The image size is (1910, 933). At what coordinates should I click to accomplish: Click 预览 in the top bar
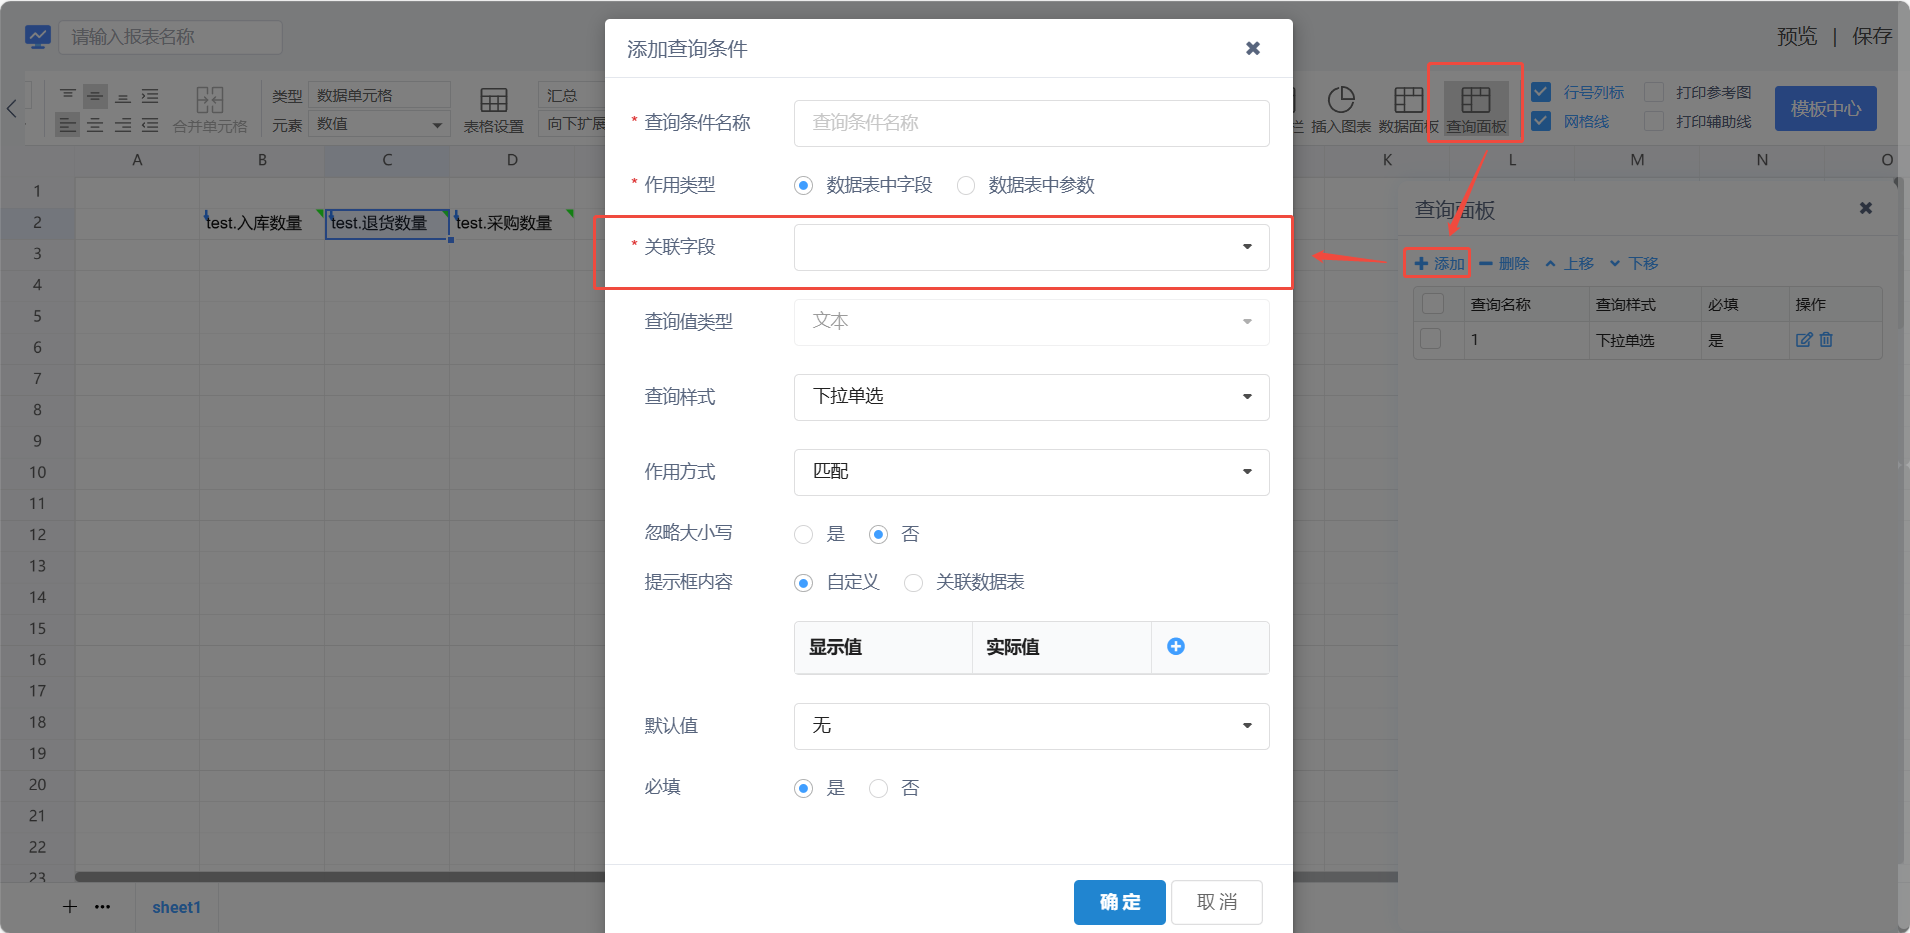[x=1796, y=37]
